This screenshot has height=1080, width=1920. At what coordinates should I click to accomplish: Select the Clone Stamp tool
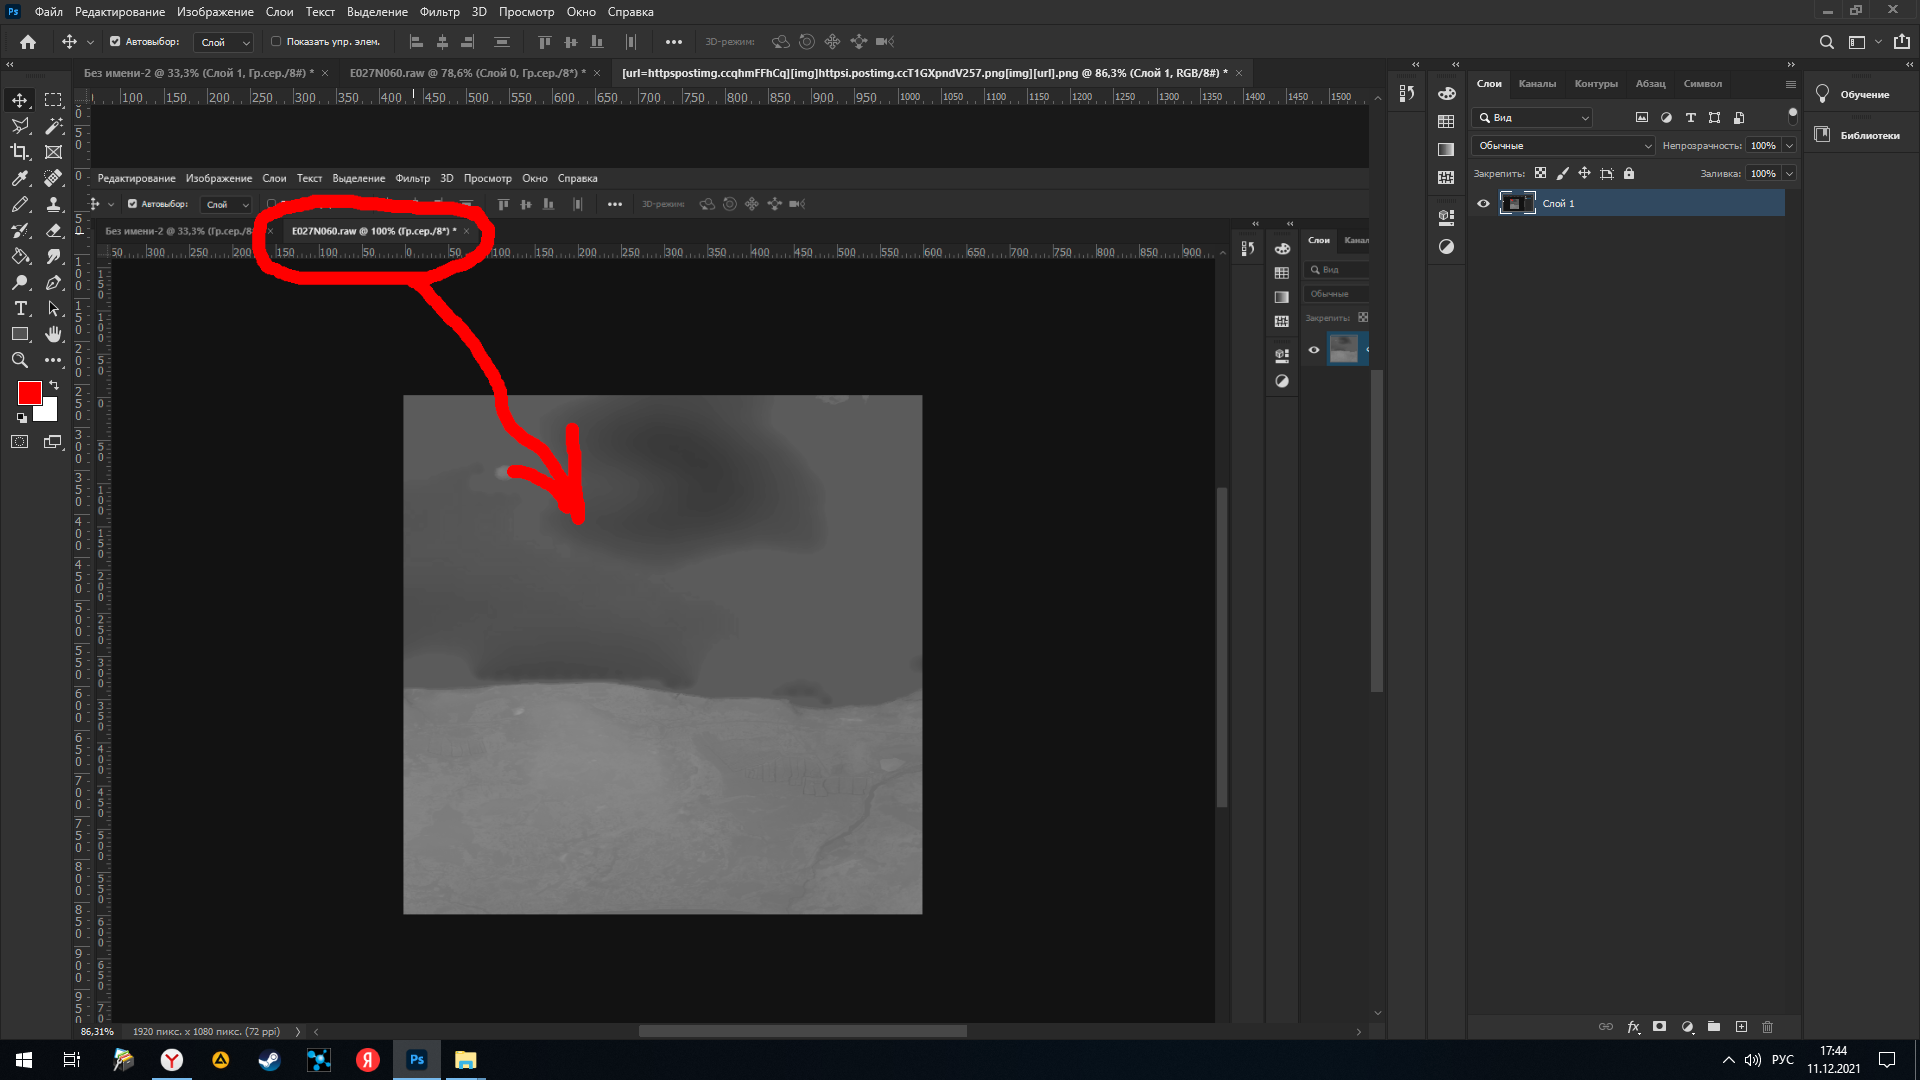tap(54, 204)
